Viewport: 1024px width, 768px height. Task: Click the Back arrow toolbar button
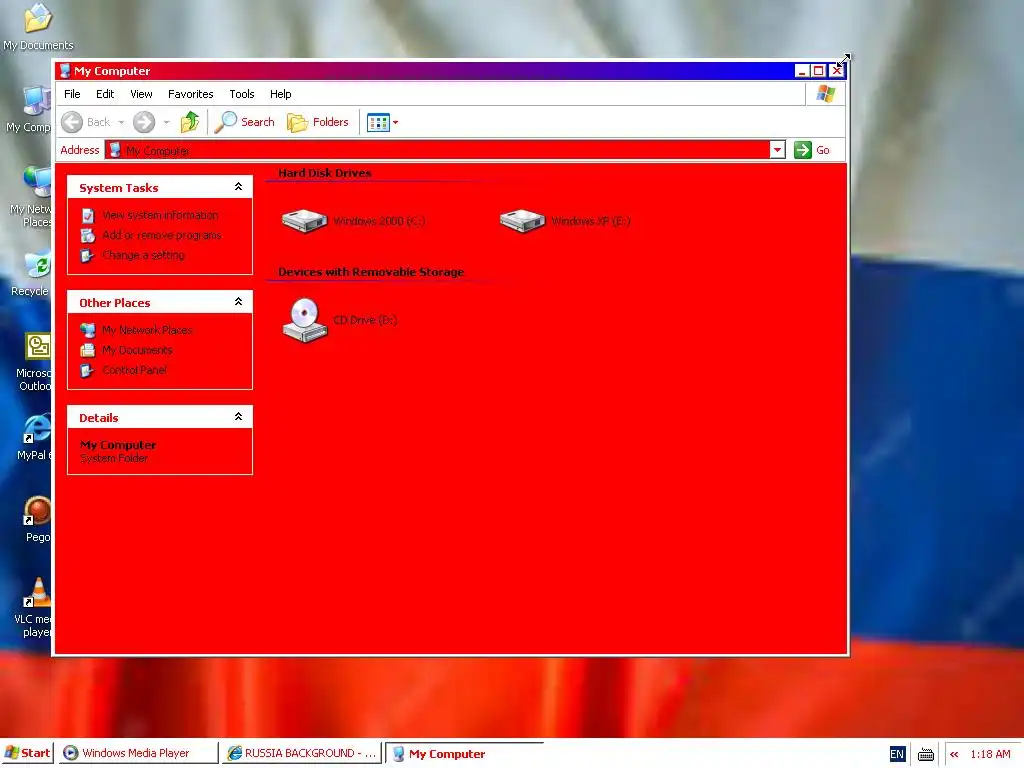(72, 122)
